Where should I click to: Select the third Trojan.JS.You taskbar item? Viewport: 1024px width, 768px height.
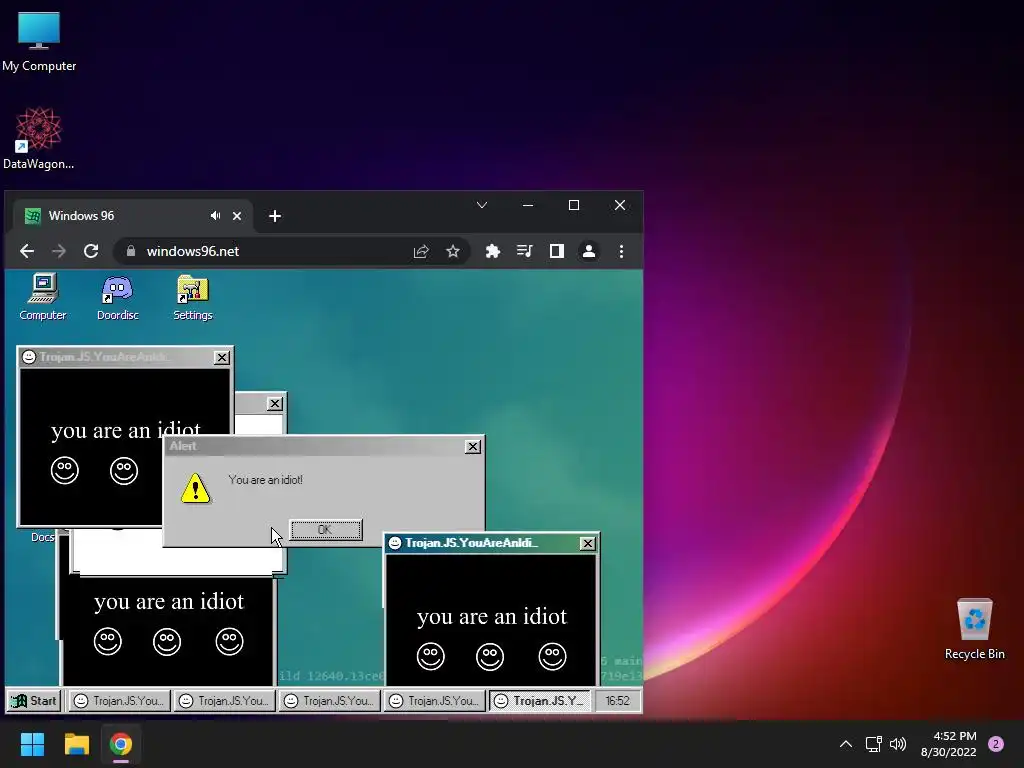click(x=329, y=701)
